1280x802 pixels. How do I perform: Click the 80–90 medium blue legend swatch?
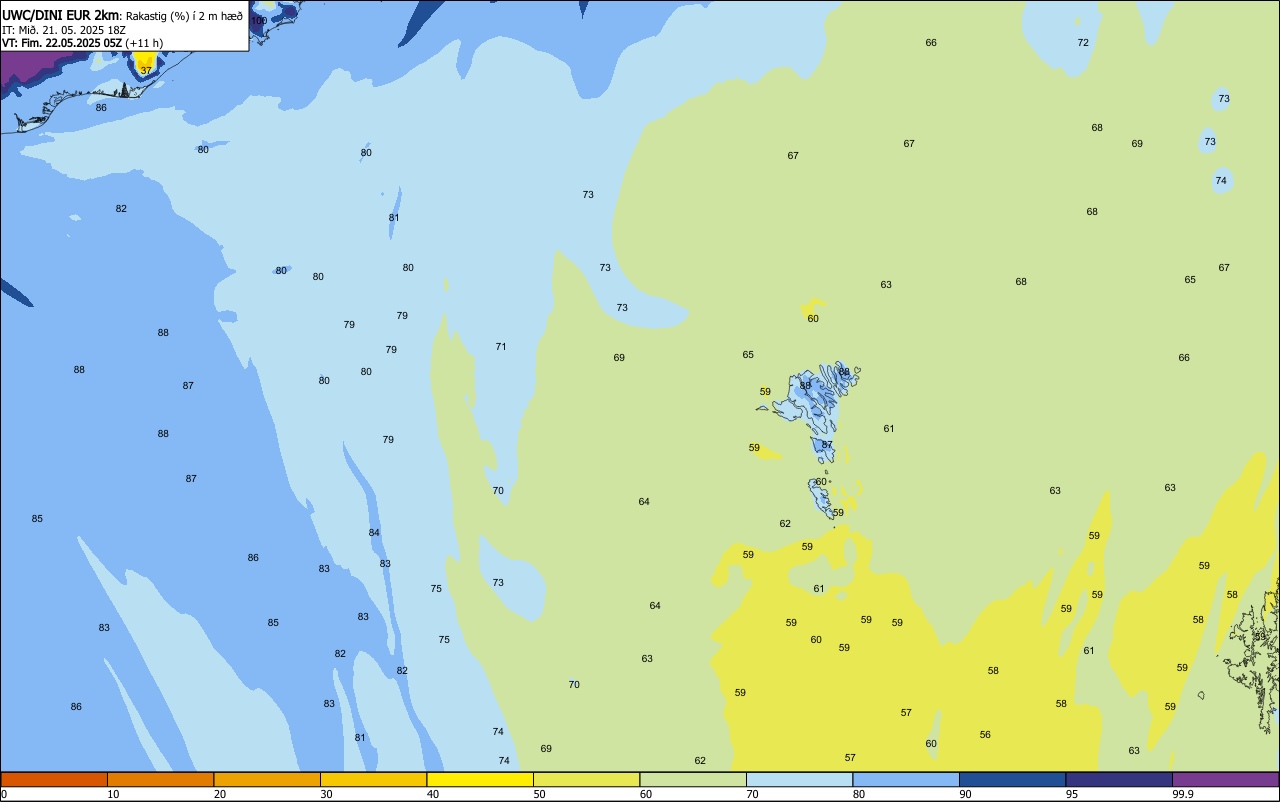pos(906,779)
